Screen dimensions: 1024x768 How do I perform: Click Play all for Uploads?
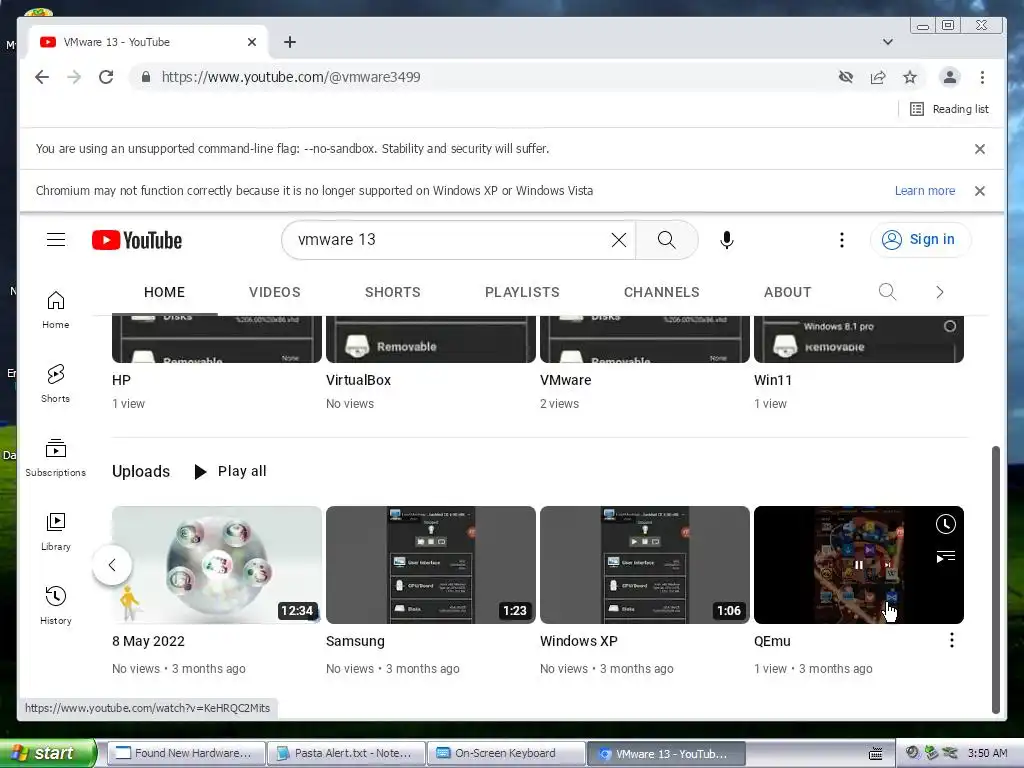(x=230, y=472)
